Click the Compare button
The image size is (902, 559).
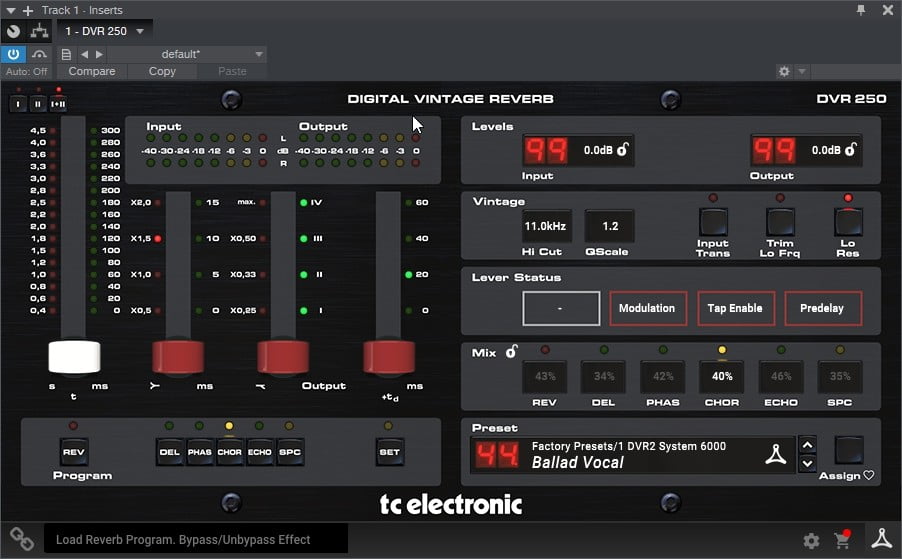pyautogui.click(x=91, y=71)
